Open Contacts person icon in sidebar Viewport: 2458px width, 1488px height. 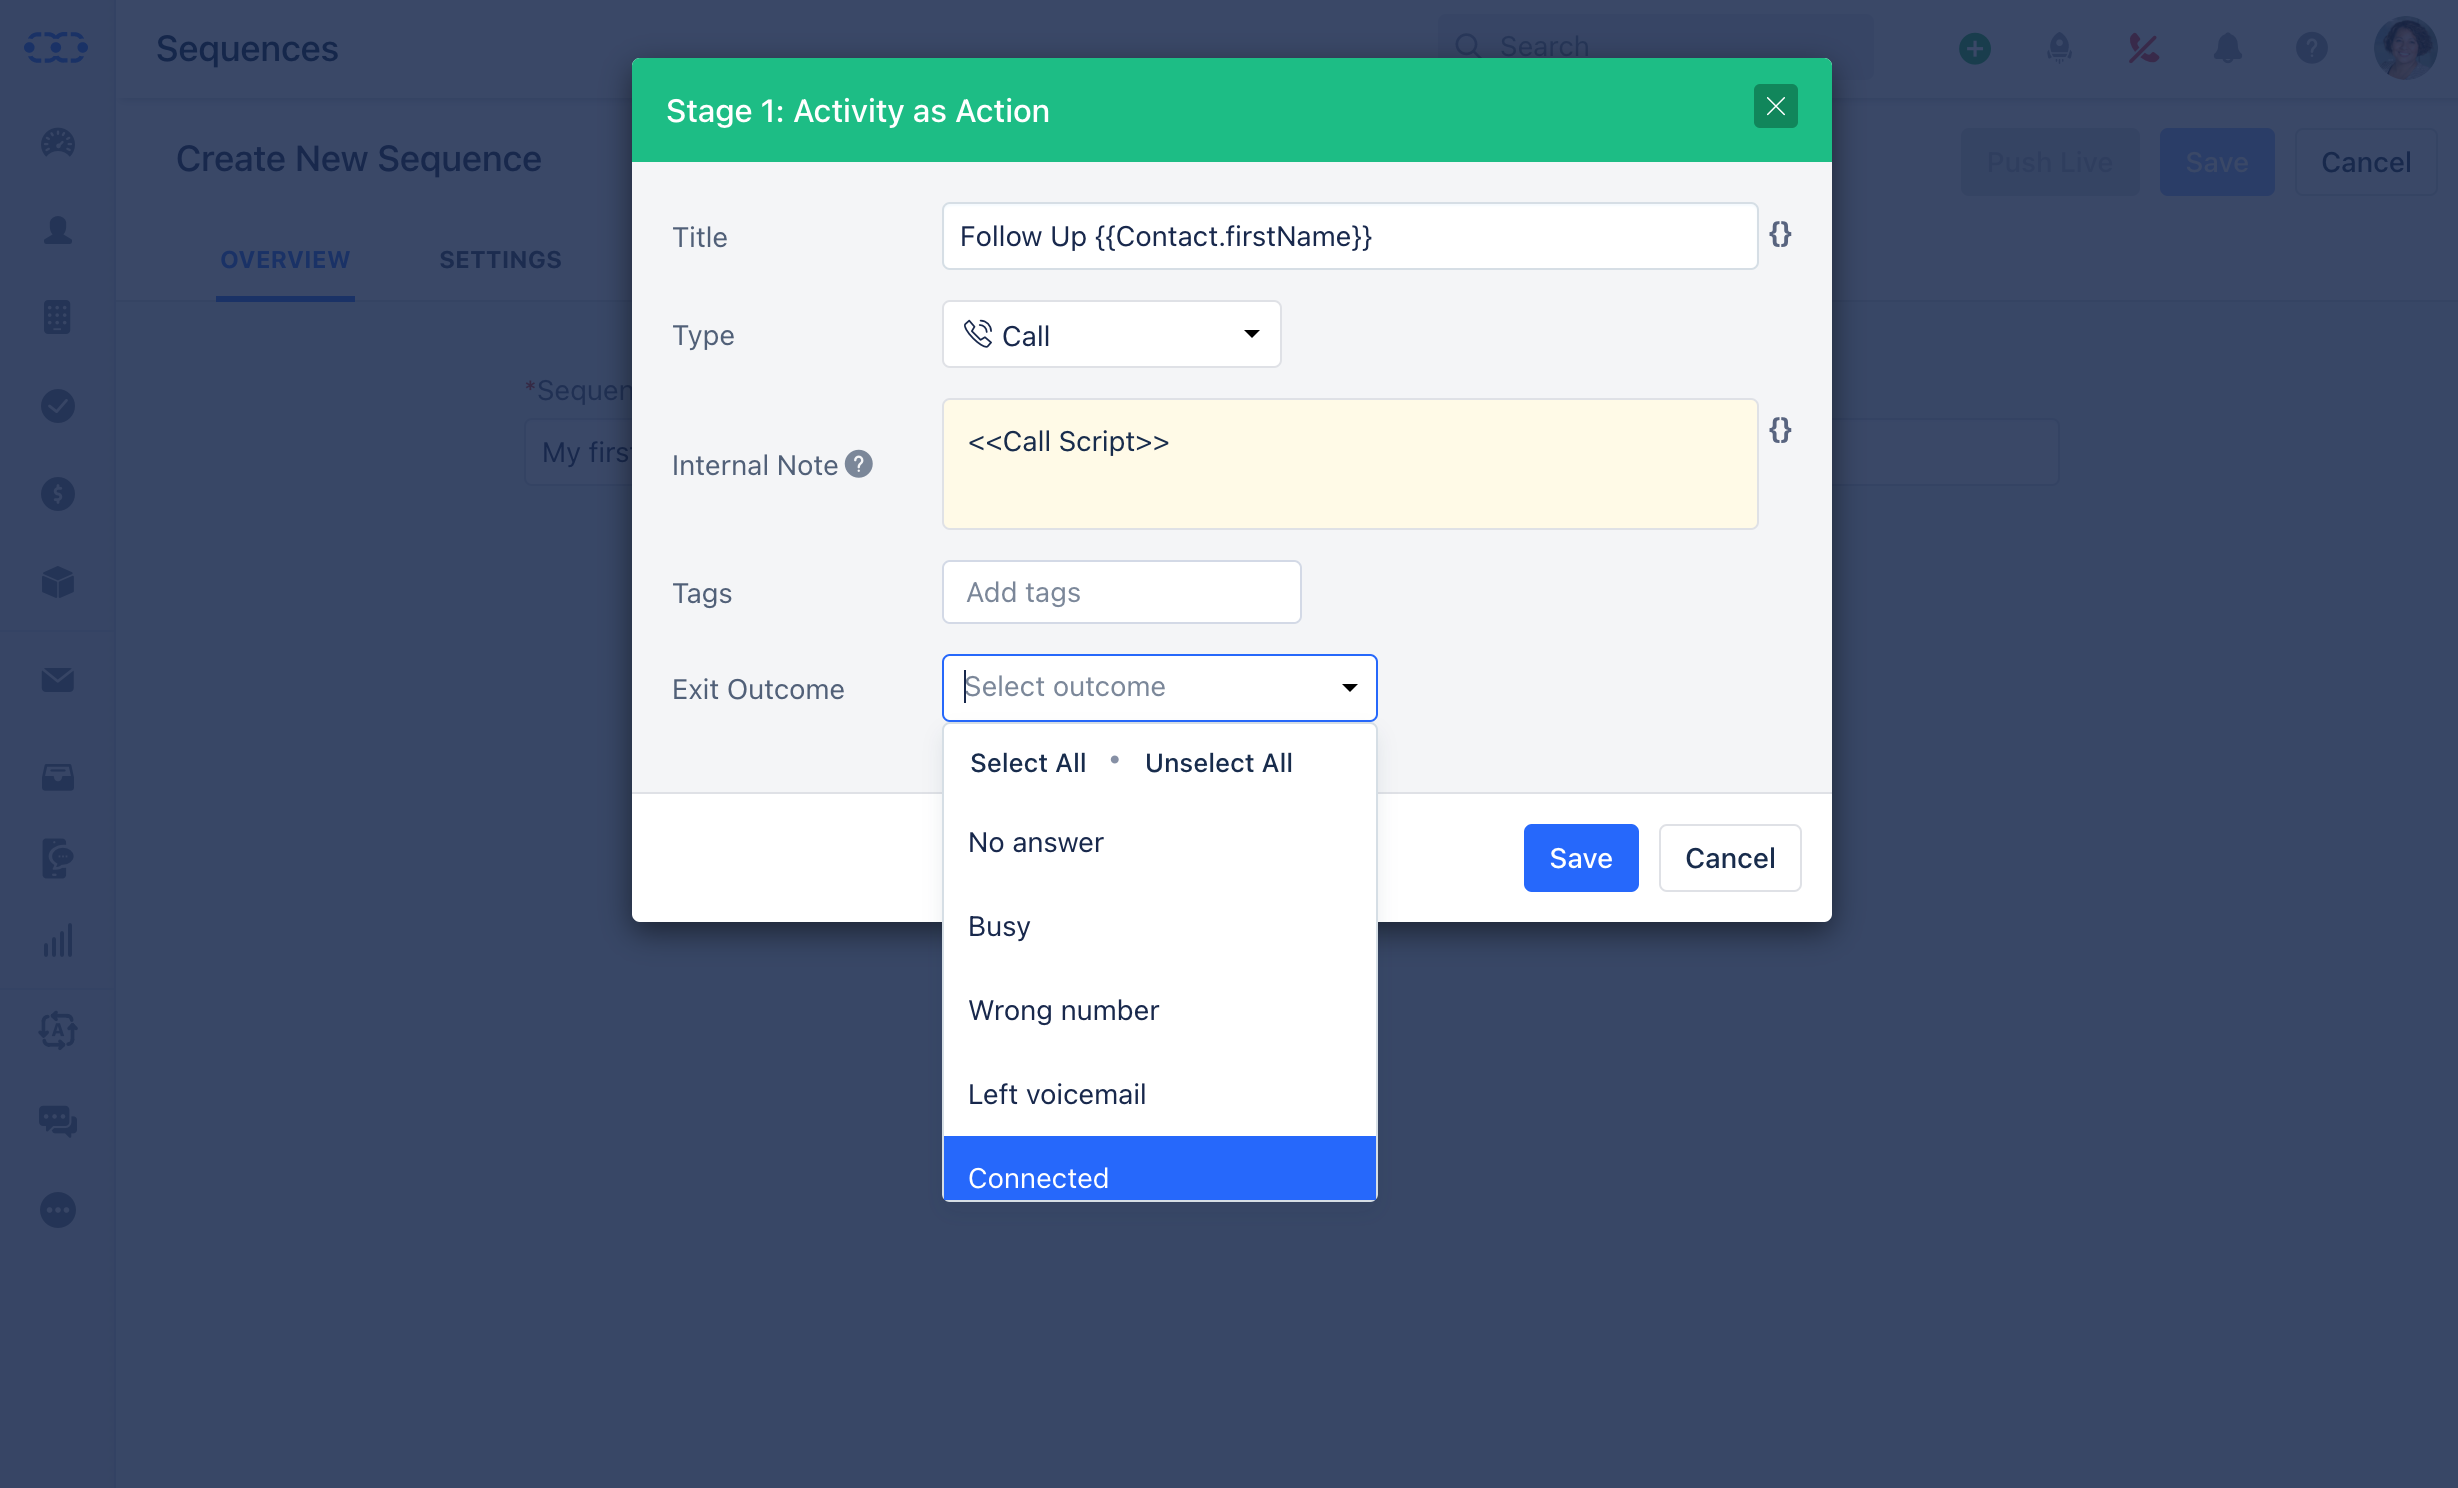[57, 230]
